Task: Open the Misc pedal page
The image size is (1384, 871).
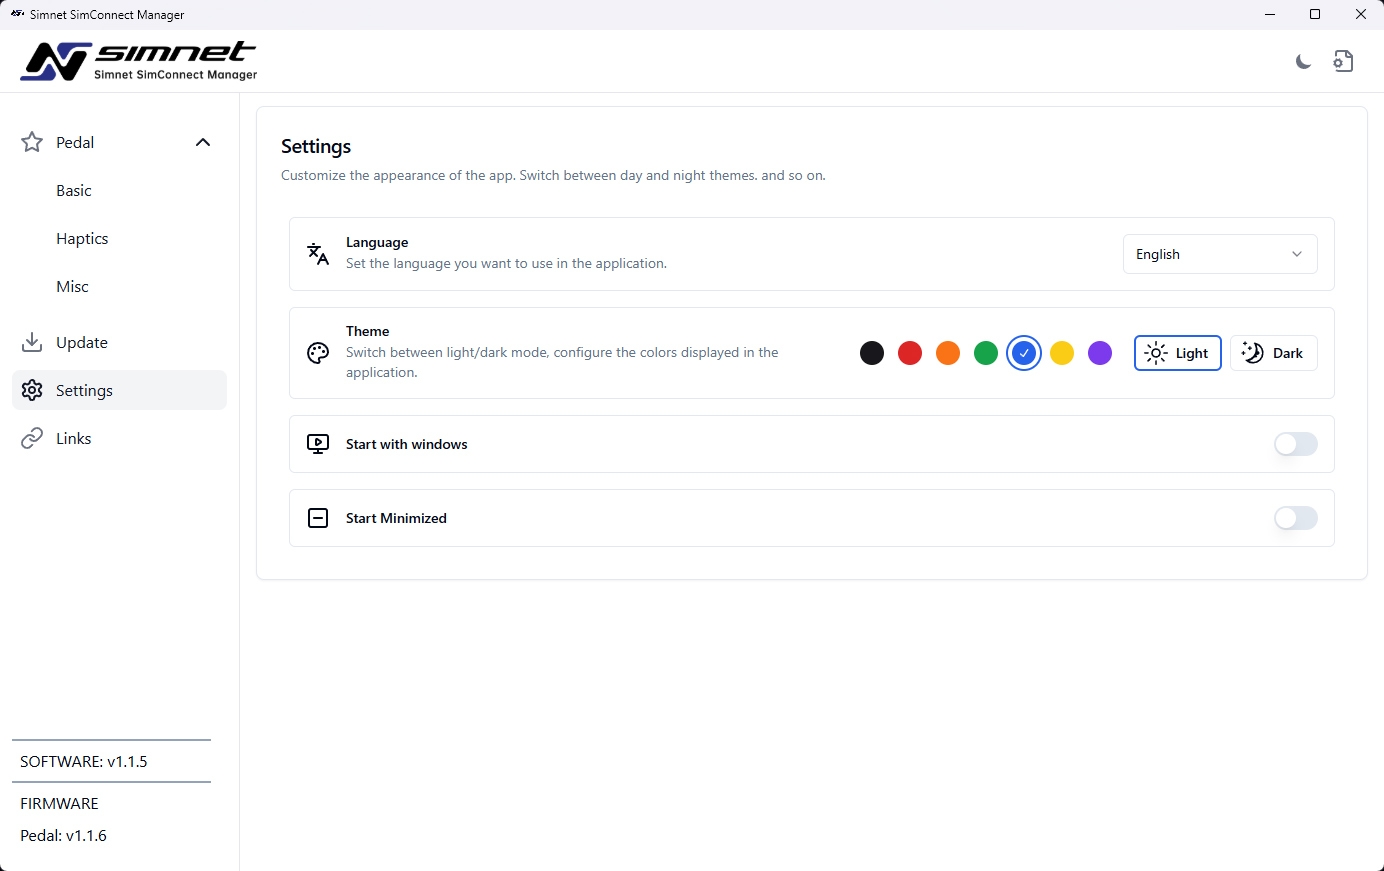Action: [x=72, y=286]
